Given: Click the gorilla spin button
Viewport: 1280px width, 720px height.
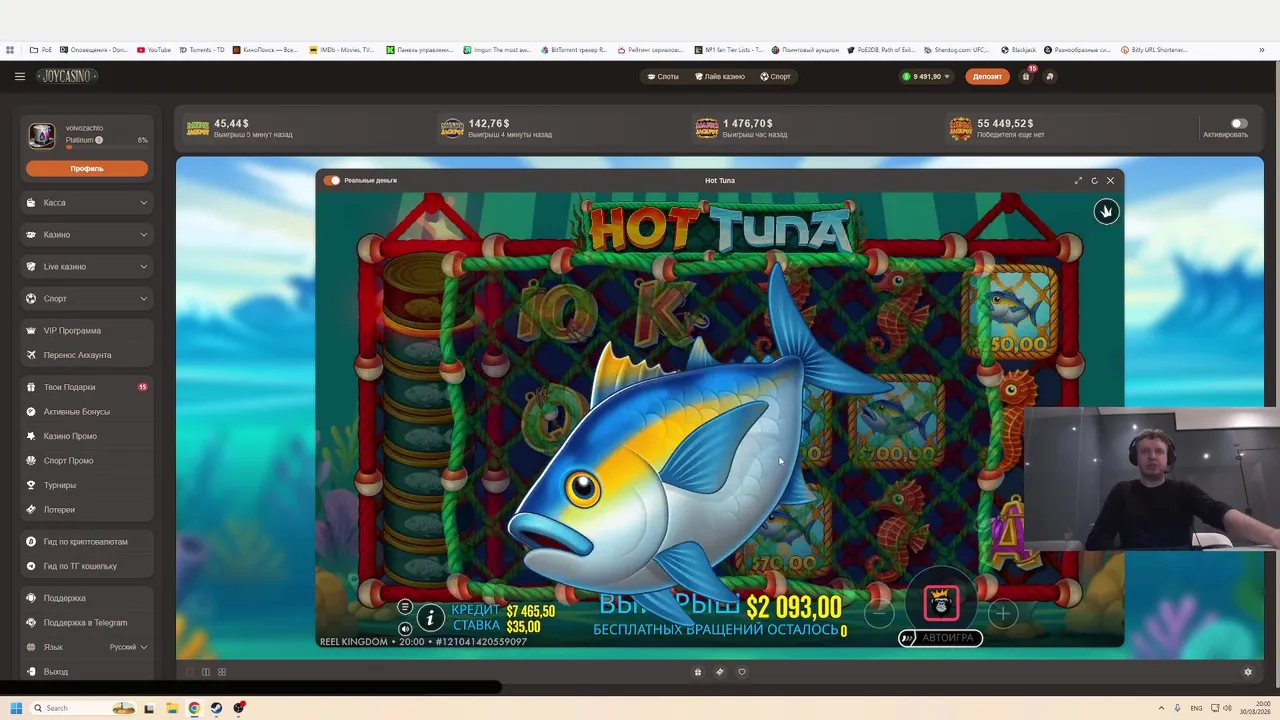Looking at the screenshot, I should click(941, 603).
